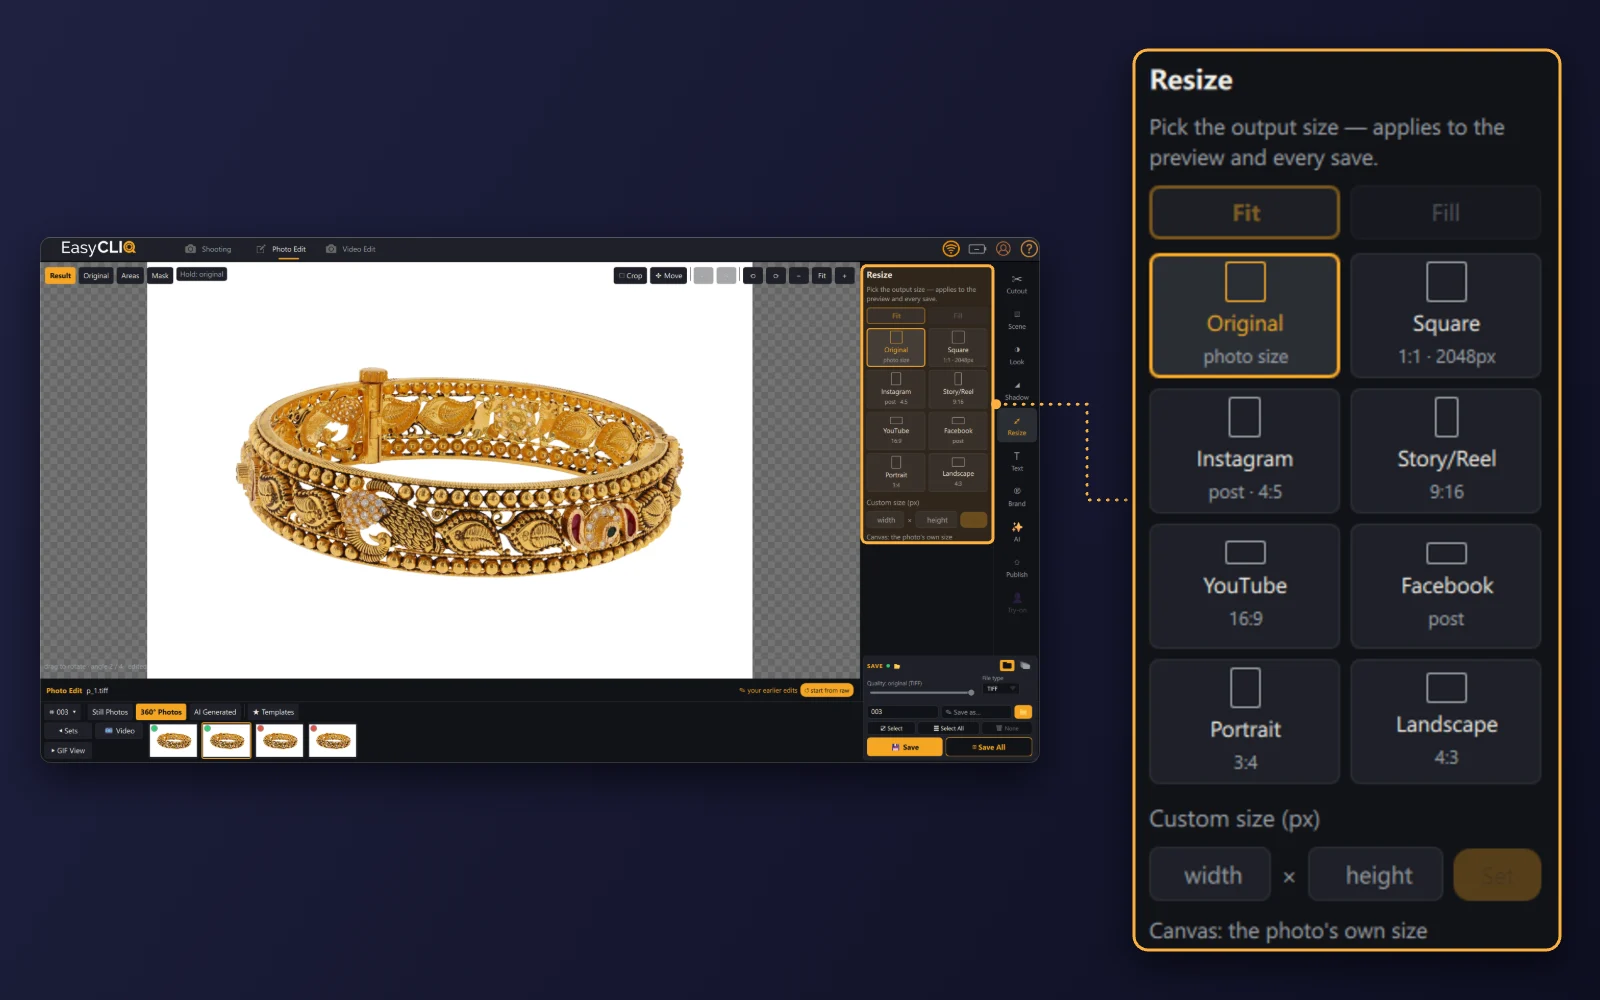
Task: Open the TIFF file type dropdown
Action: (x=1001, y=689)
